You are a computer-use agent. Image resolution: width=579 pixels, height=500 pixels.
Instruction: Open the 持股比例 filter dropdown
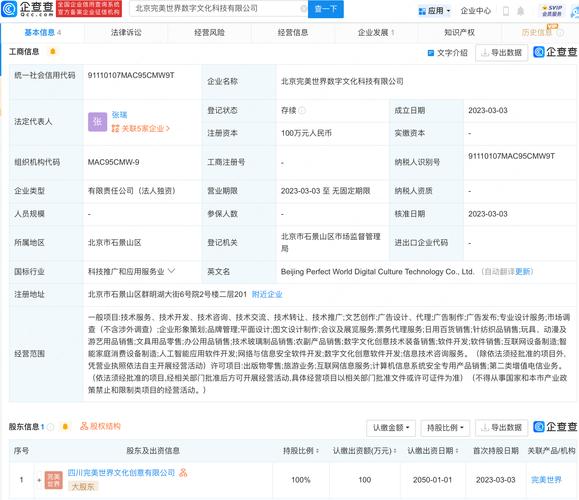point(445,428)
